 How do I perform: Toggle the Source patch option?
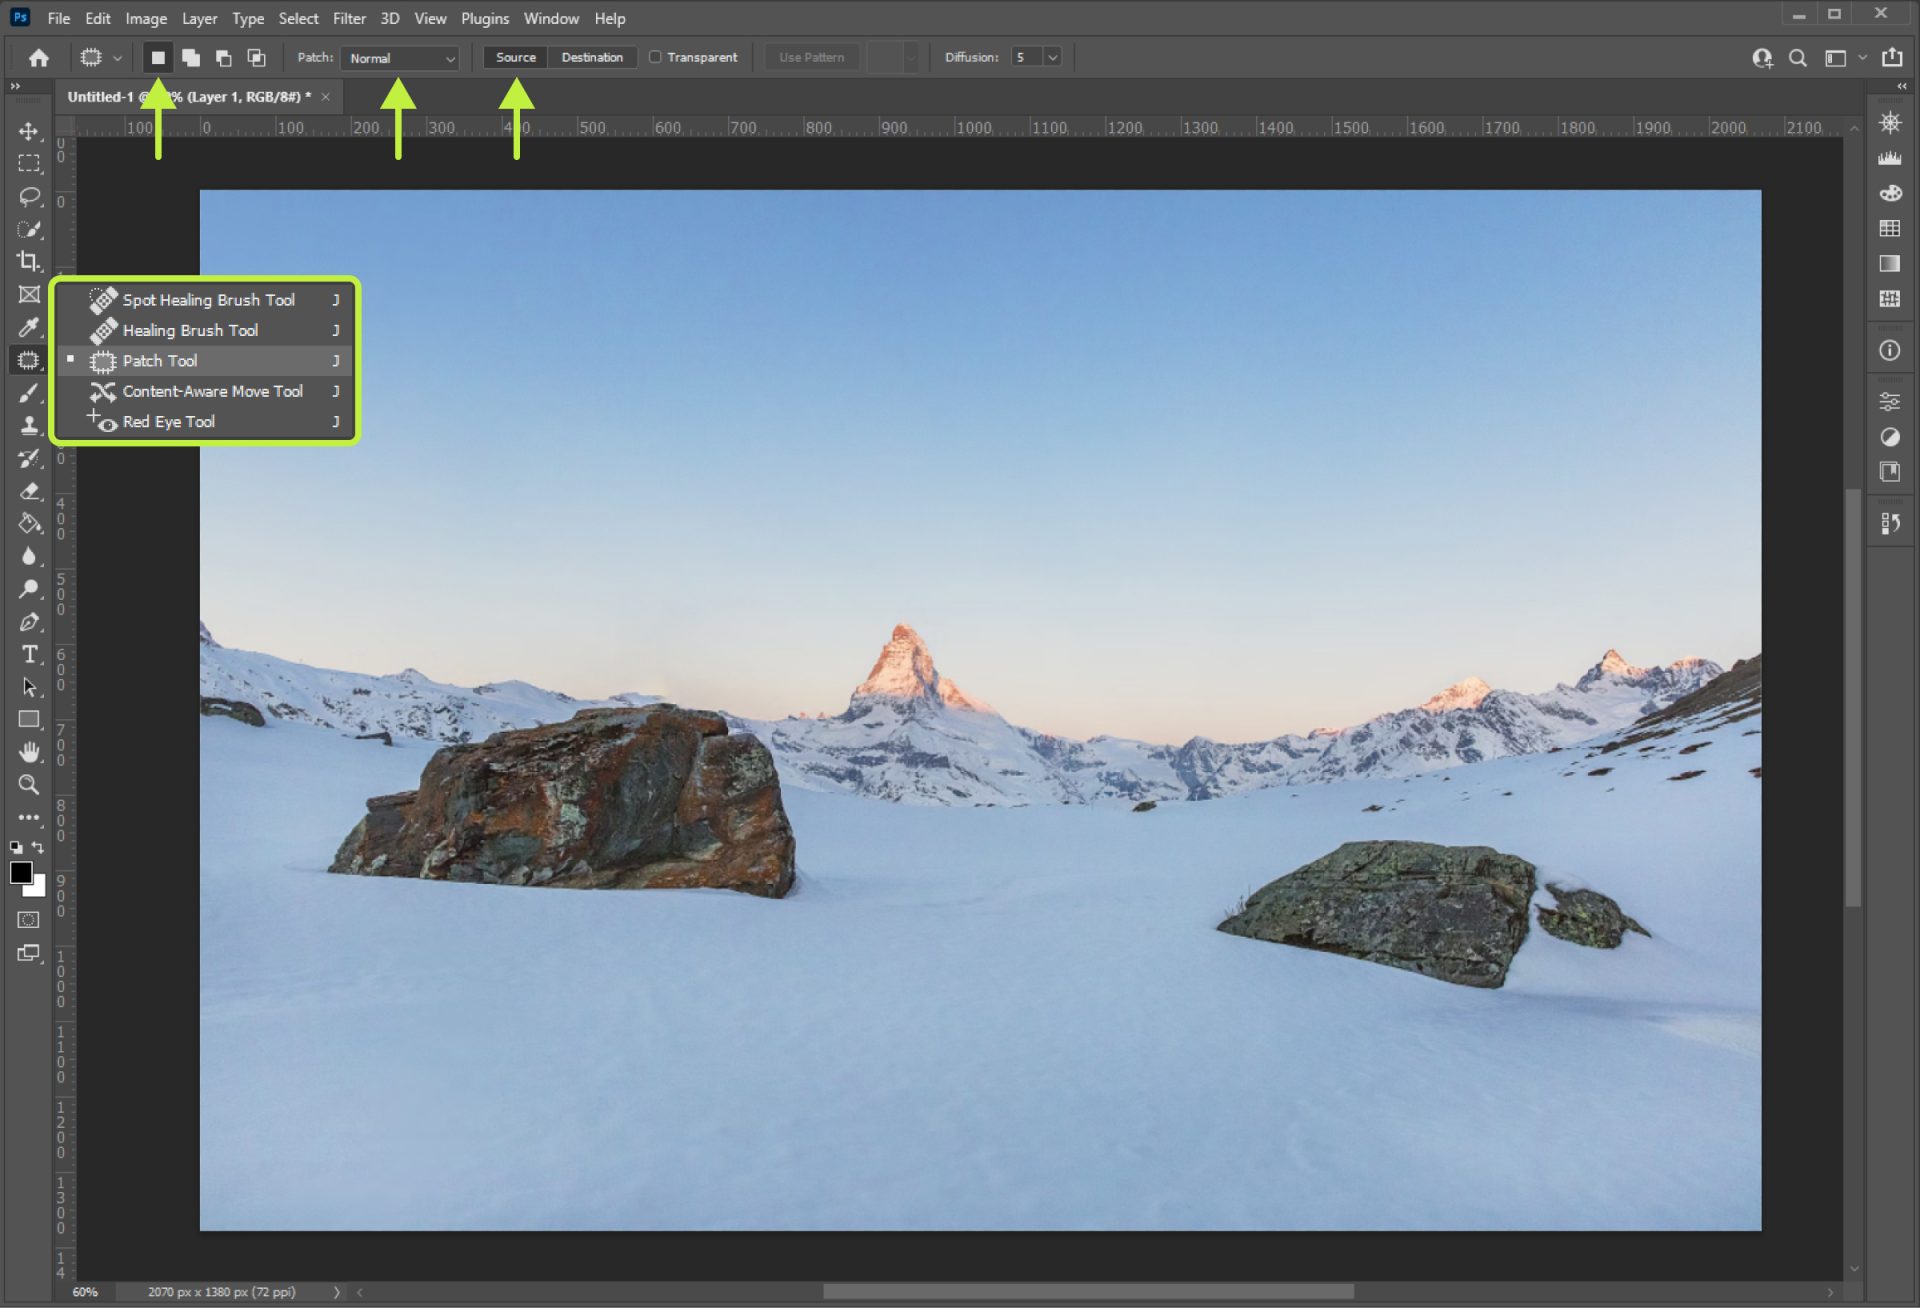516,57
